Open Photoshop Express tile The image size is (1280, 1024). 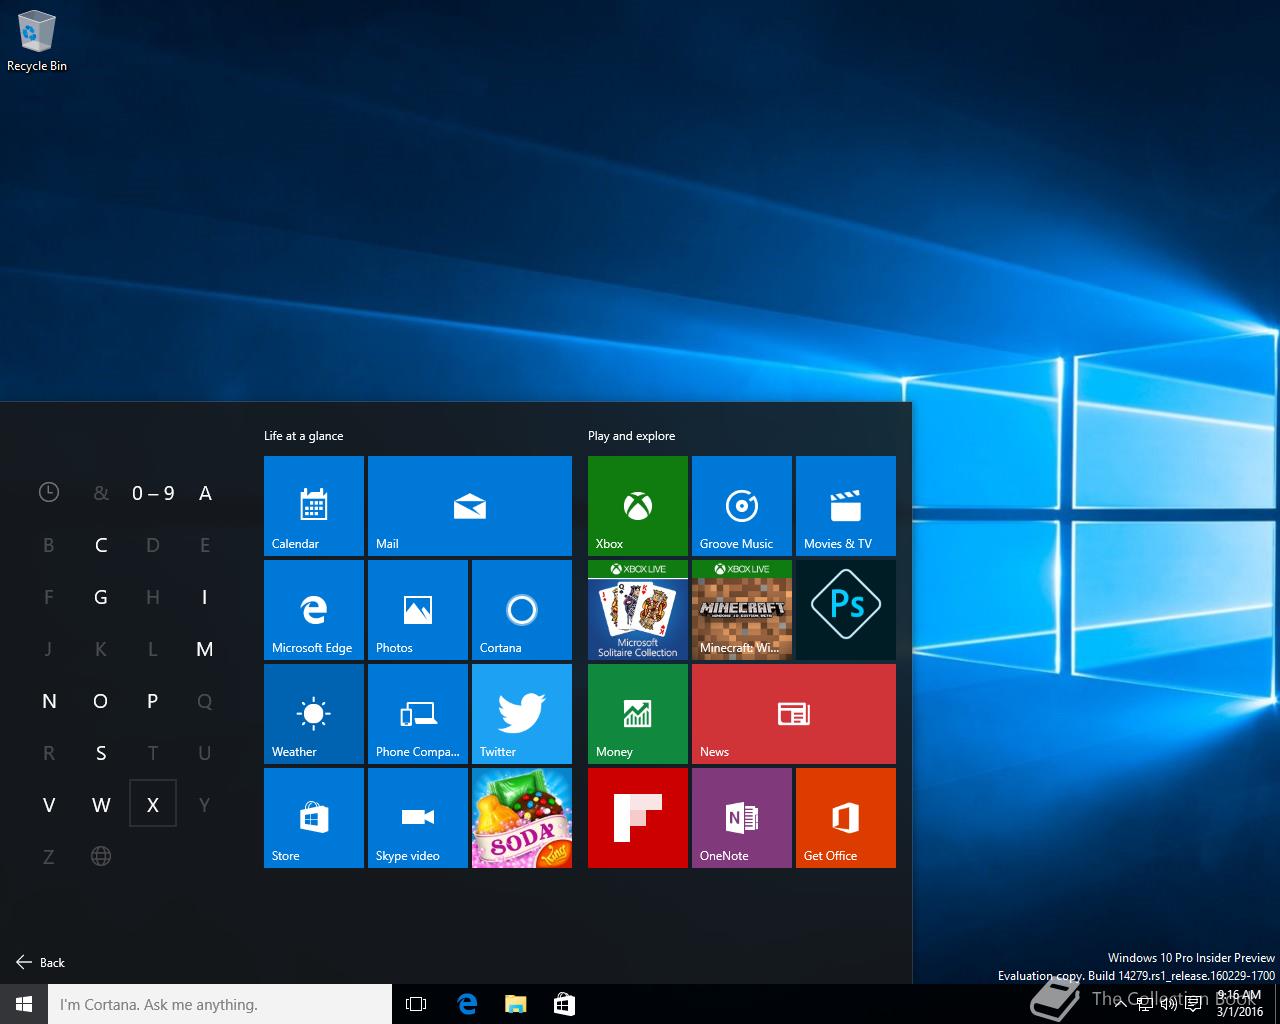846,610
